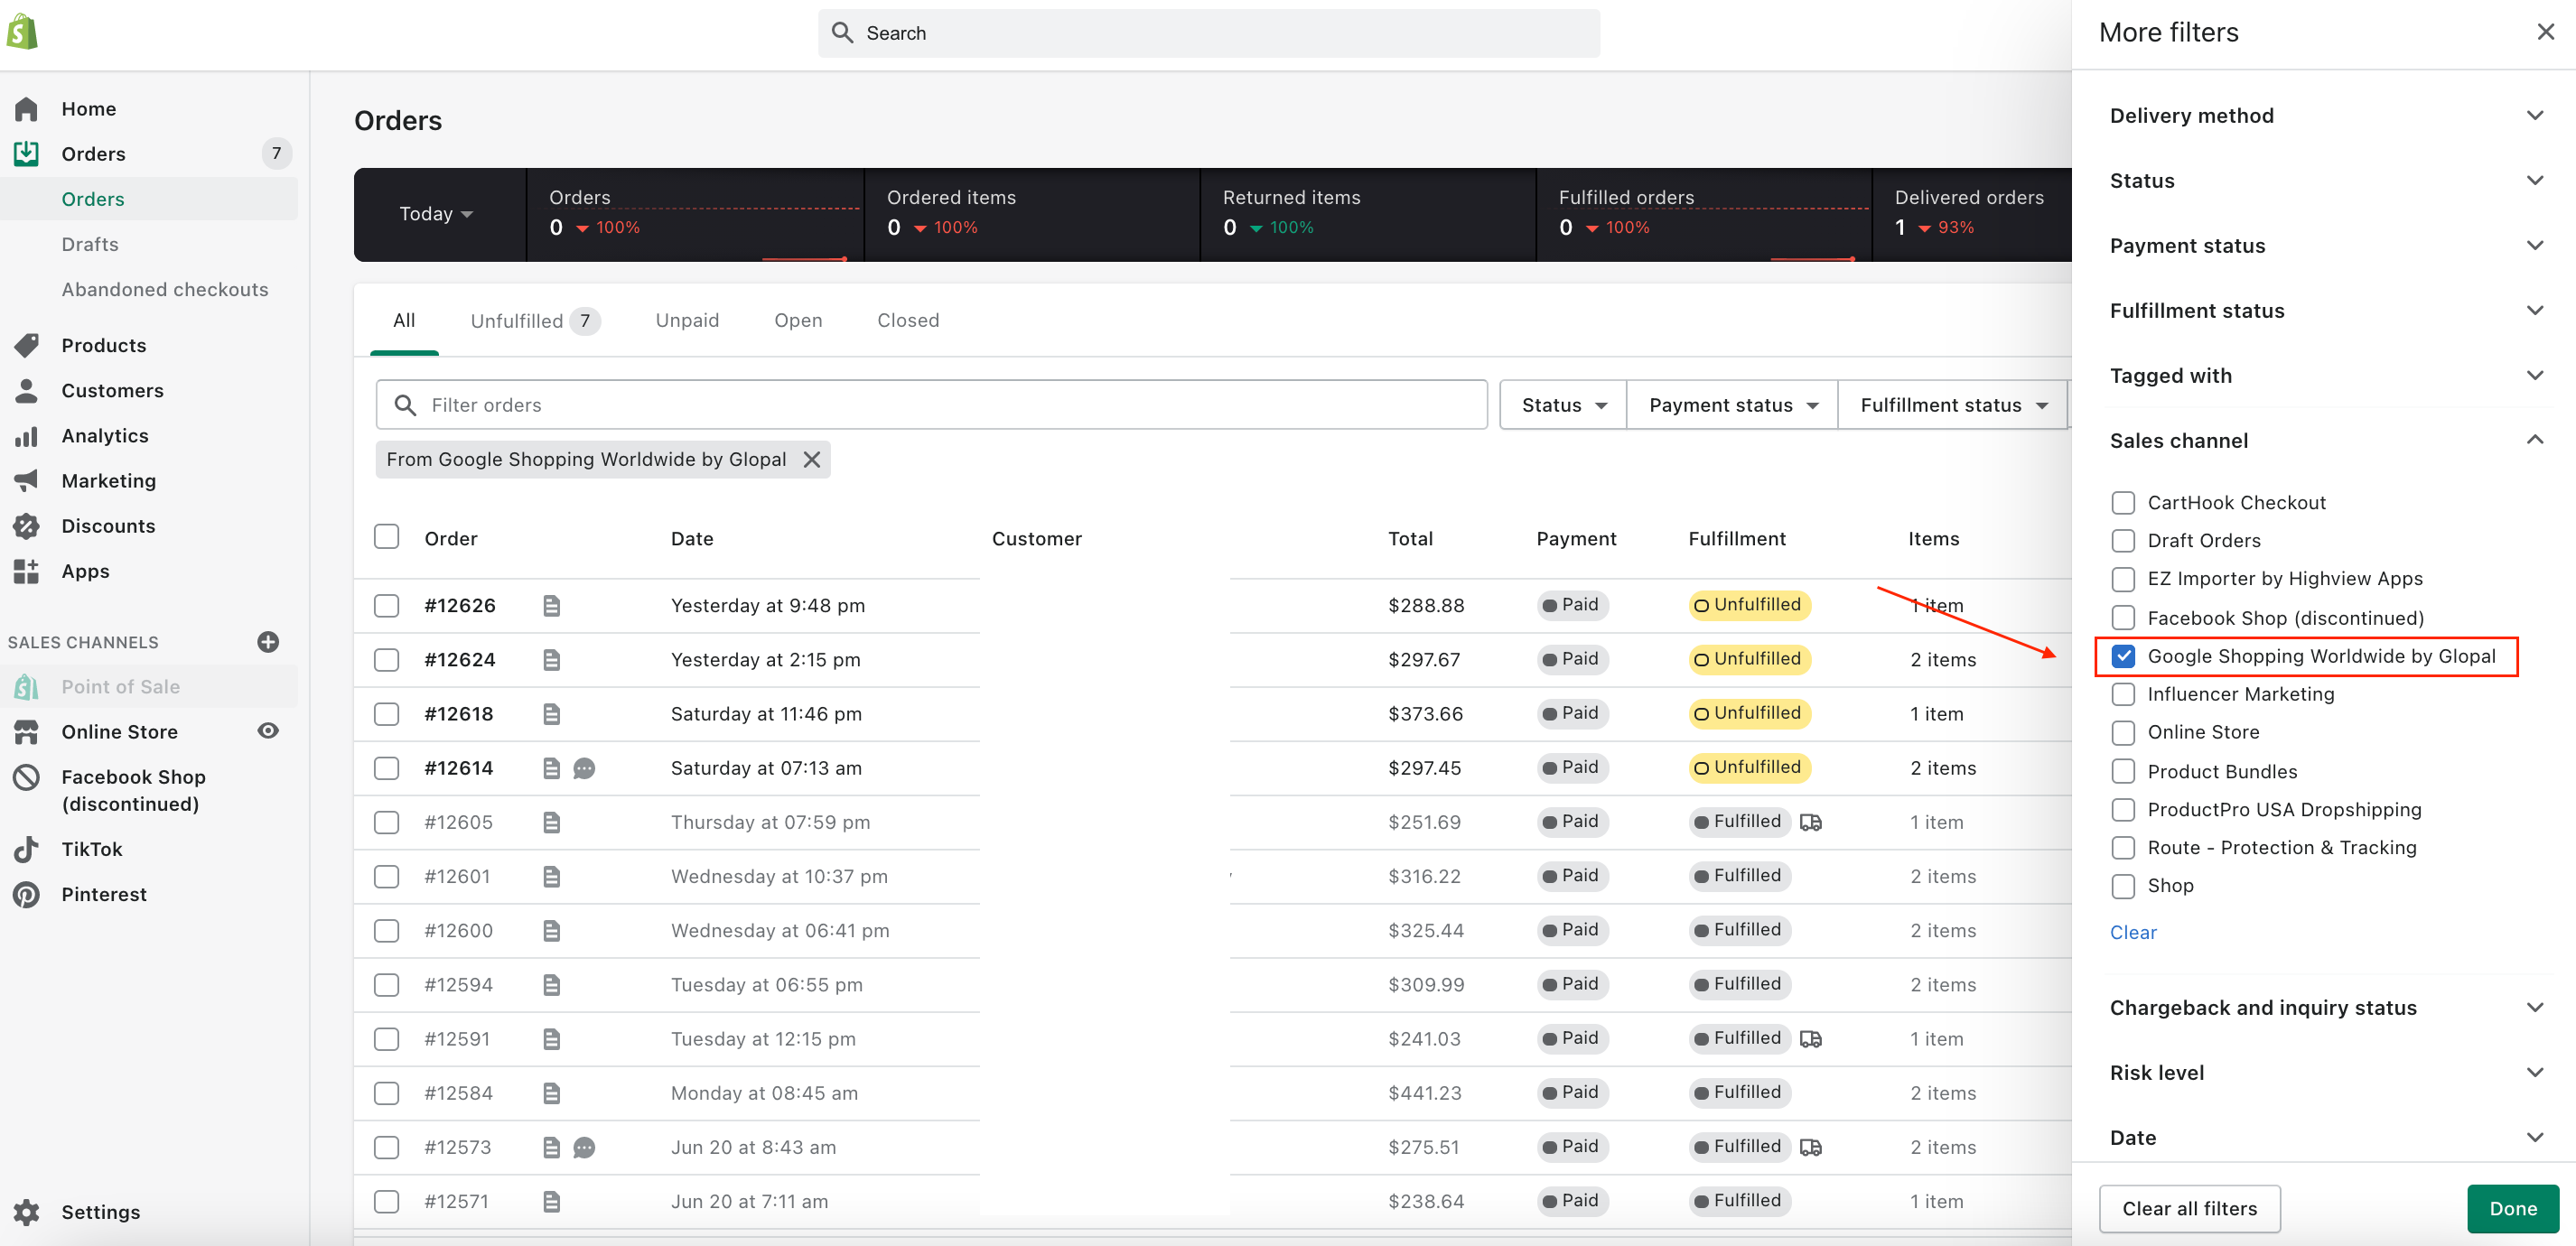Click the delivery truck icon on order #12591
Image resolution: width=2576 pixels, height=1246 pixels.
pos(1811,1039)
